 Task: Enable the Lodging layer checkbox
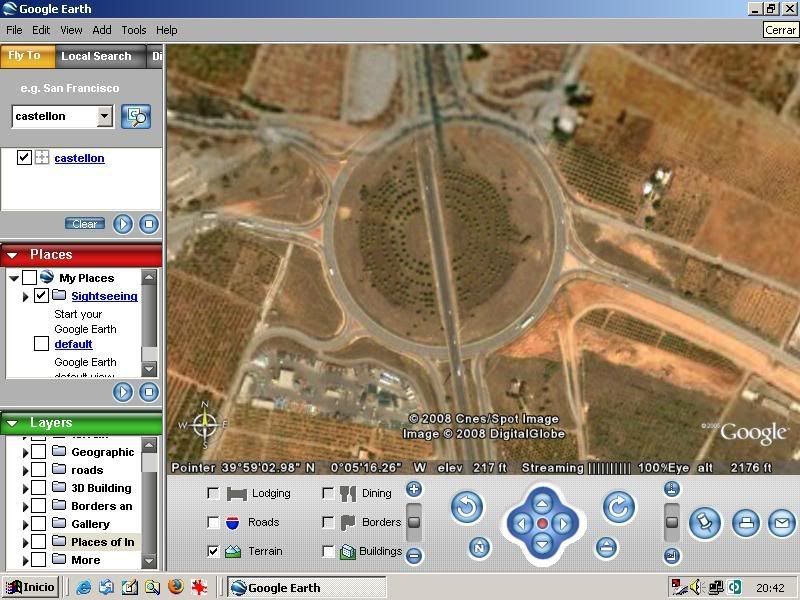213,493
